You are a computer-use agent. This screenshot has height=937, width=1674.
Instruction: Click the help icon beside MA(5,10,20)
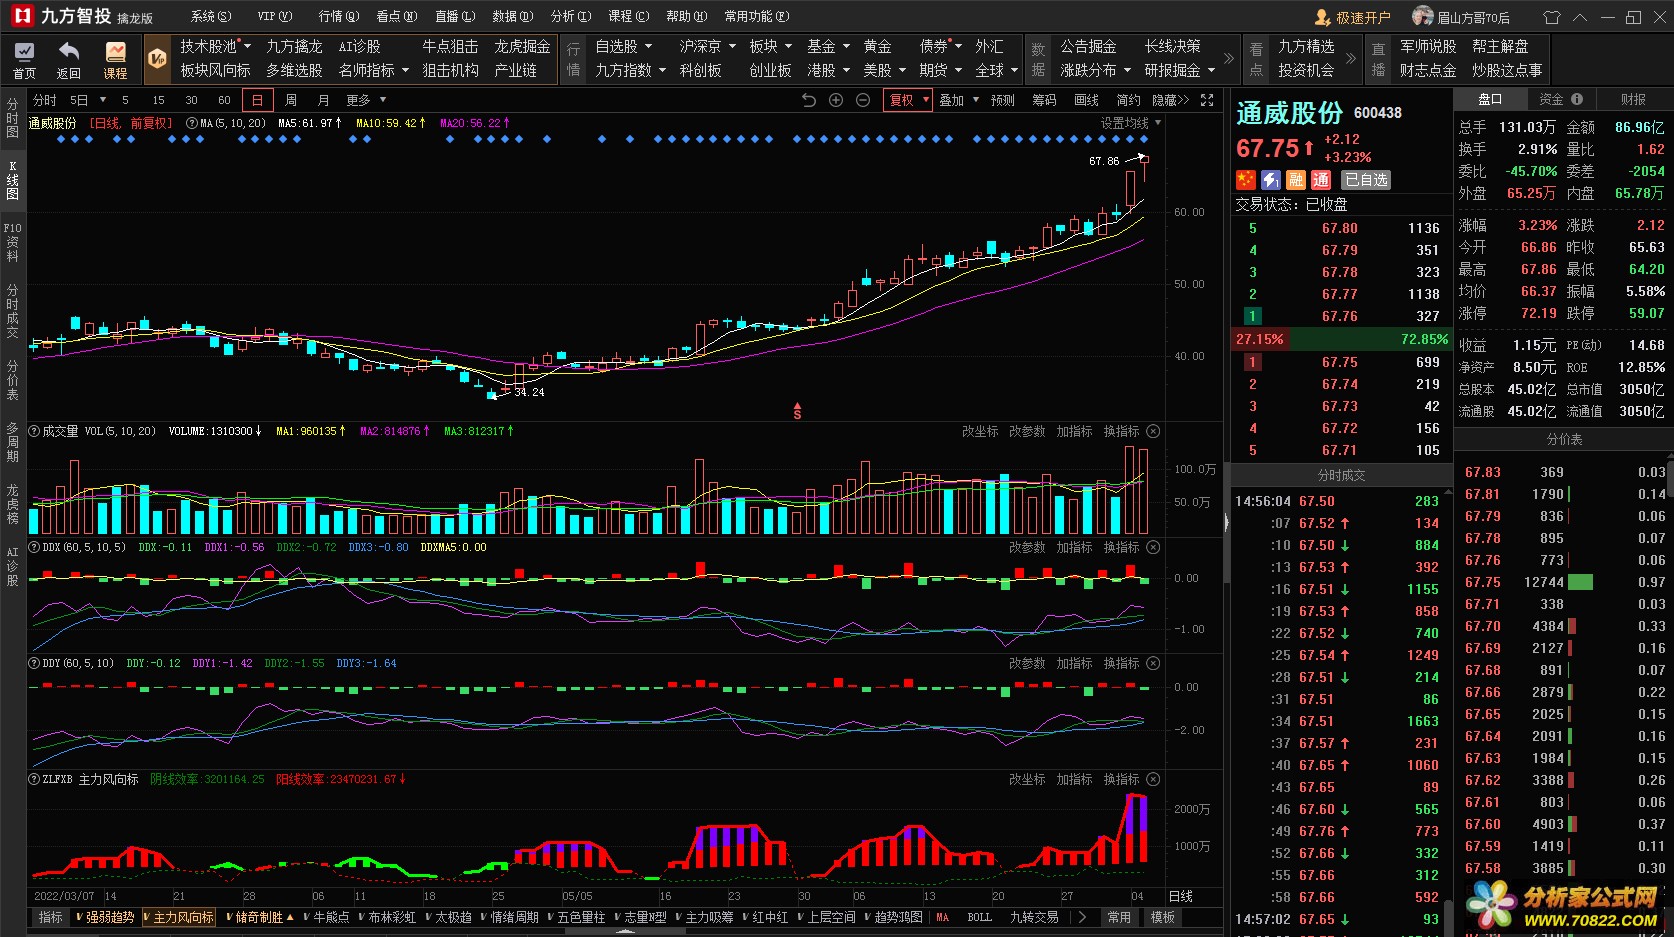192,123
